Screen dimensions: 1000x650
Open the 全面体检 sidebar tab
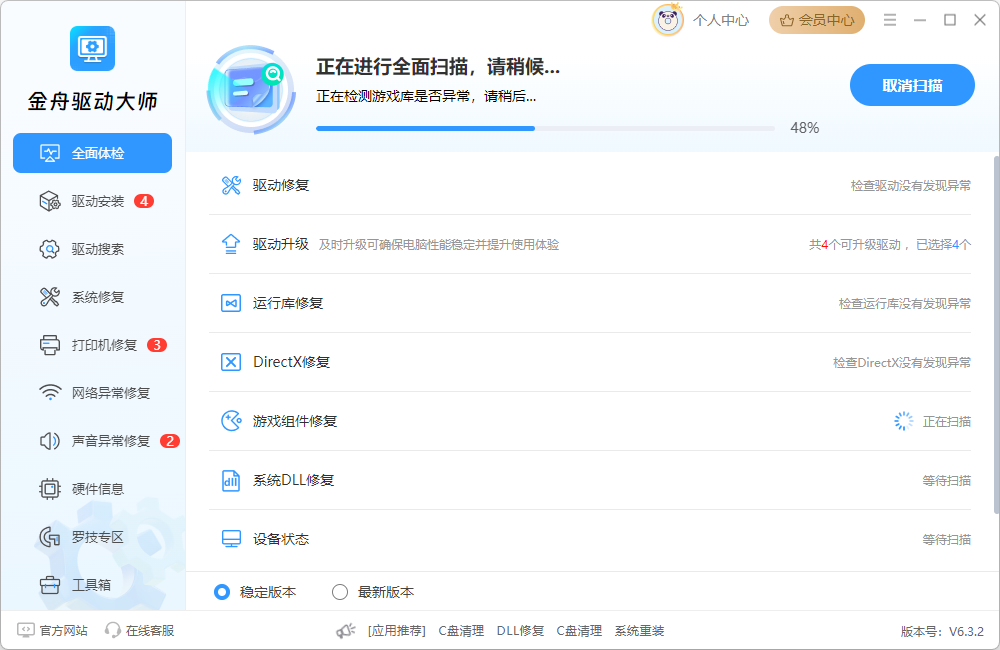(92, 153)
